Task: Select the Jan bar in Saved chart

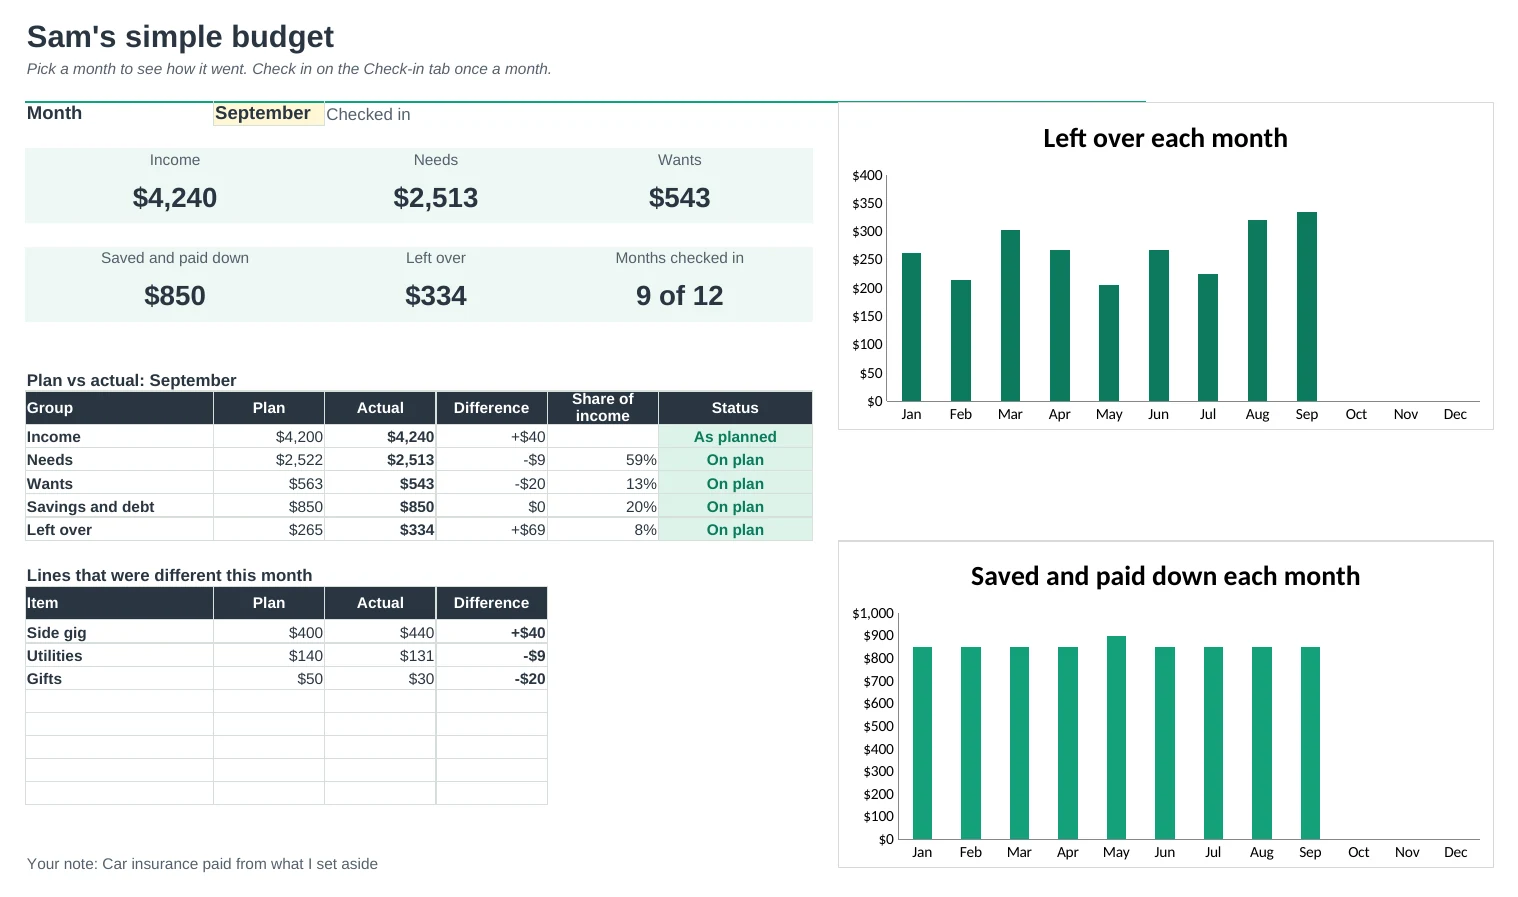Action: pos(922,743)
